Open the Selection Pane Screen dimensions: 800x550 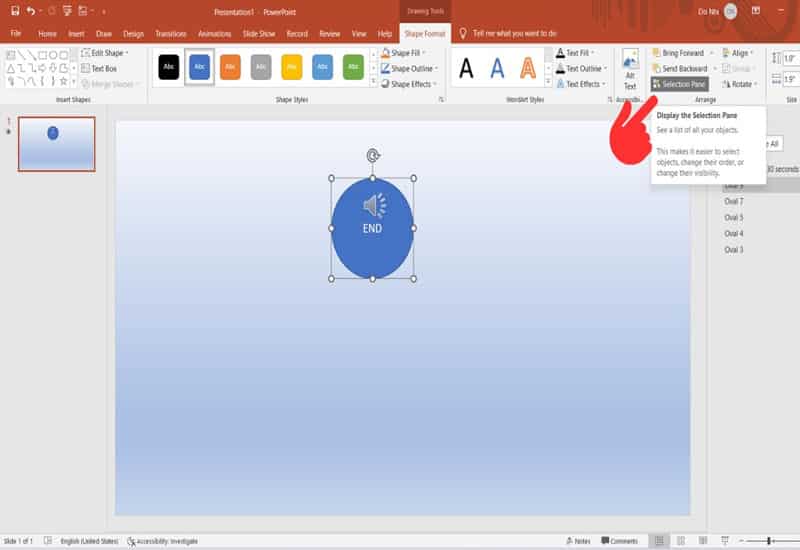tap(678, 84)
